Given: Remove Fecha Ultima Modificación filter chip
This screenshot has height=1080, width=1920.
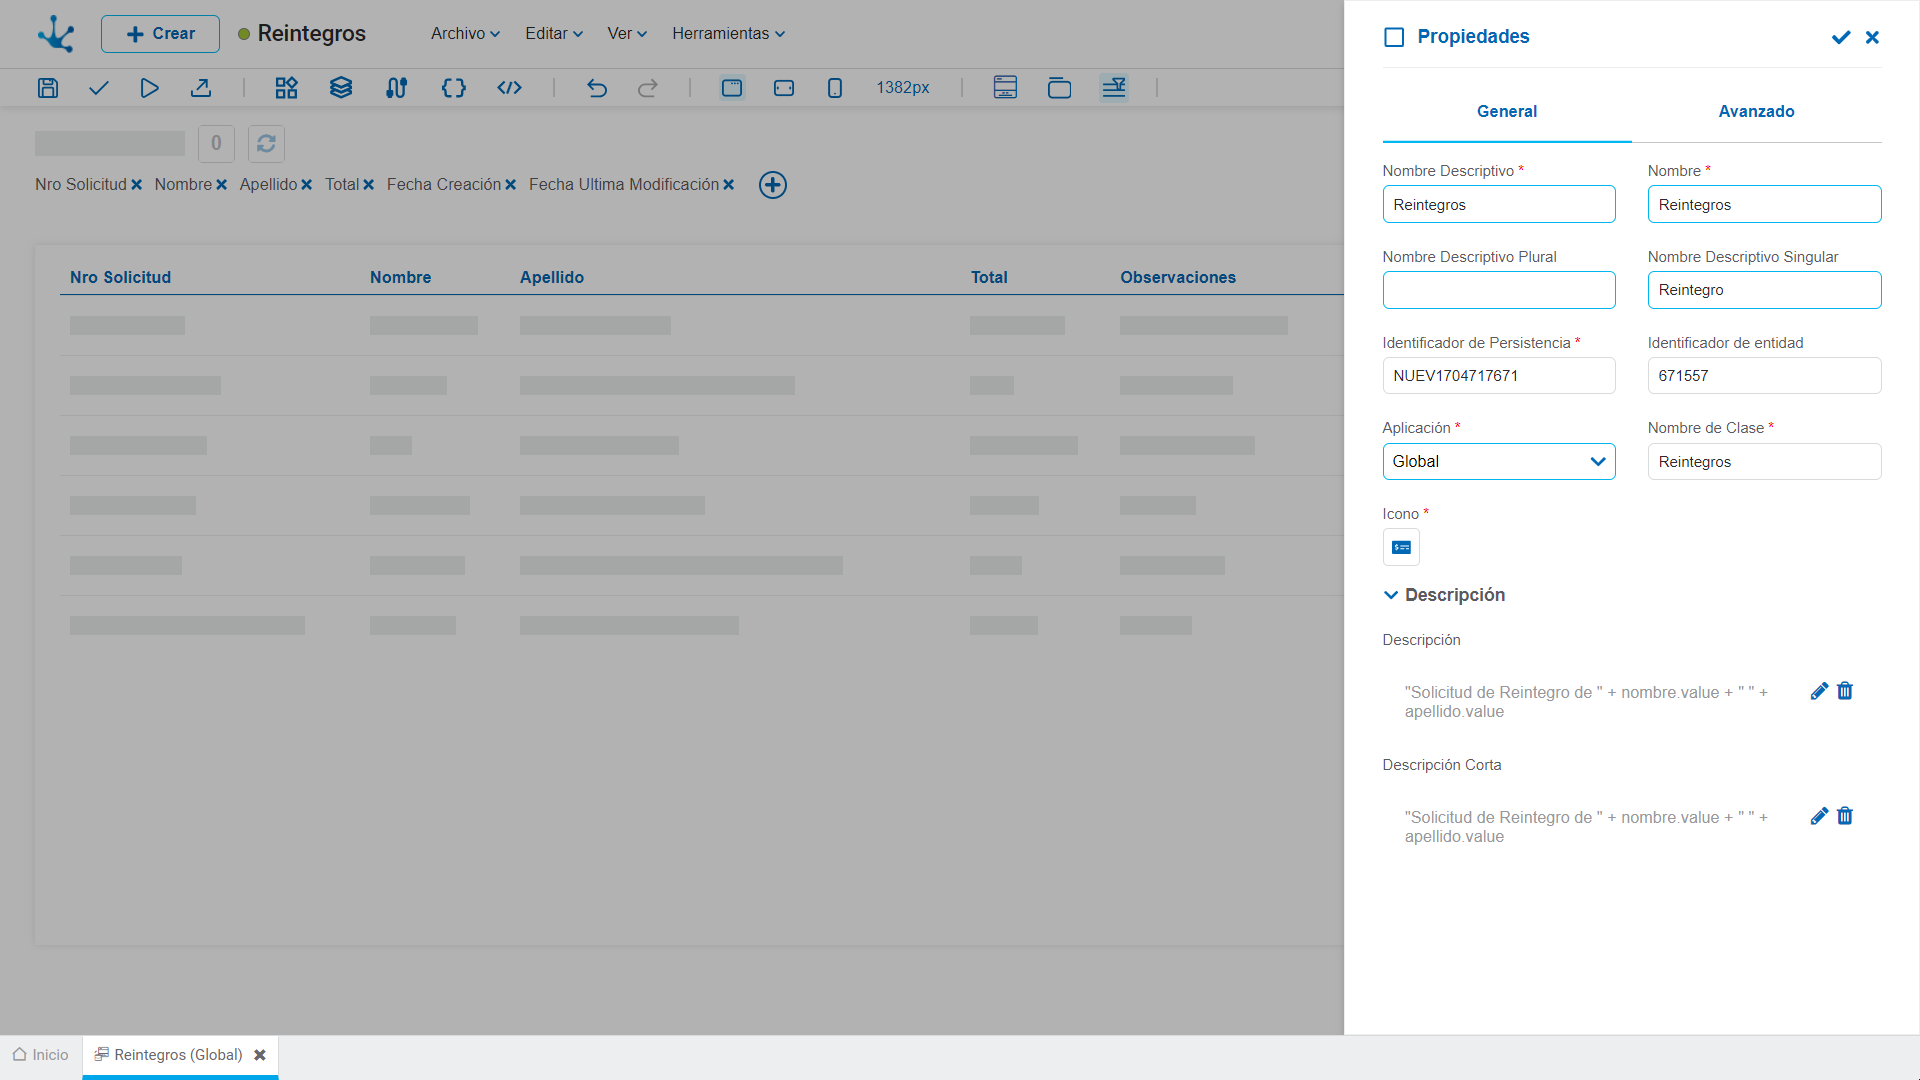Looking at the screenshot, I should 729,185.
